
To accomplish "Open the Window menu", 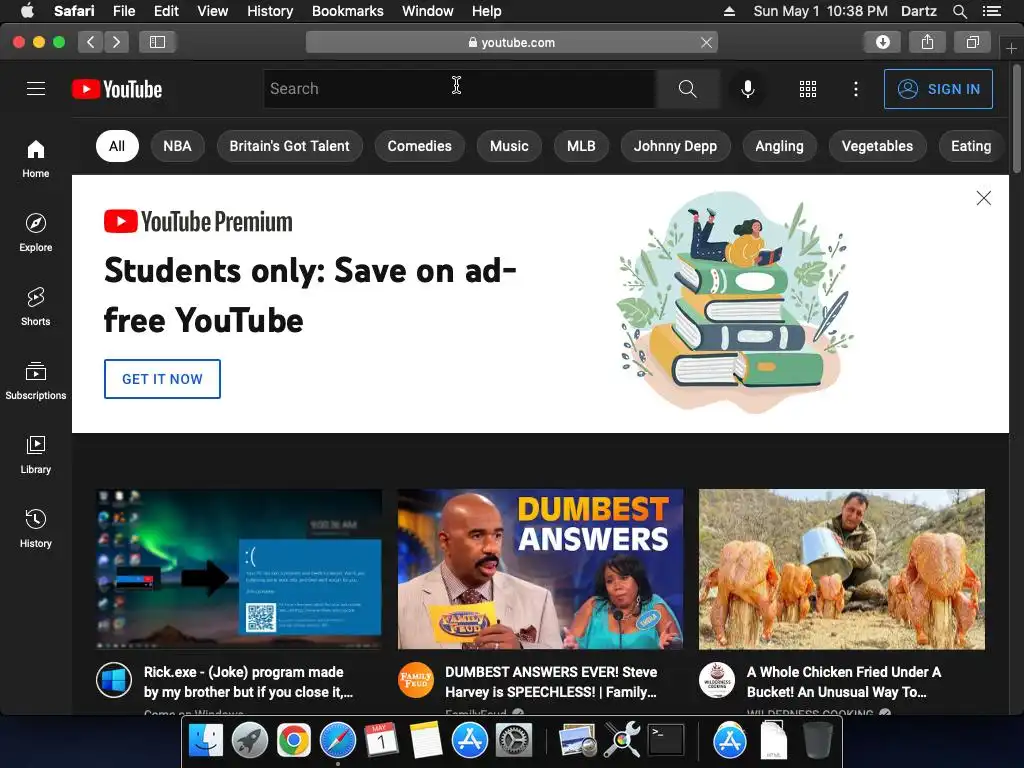I will pos(428,11).
